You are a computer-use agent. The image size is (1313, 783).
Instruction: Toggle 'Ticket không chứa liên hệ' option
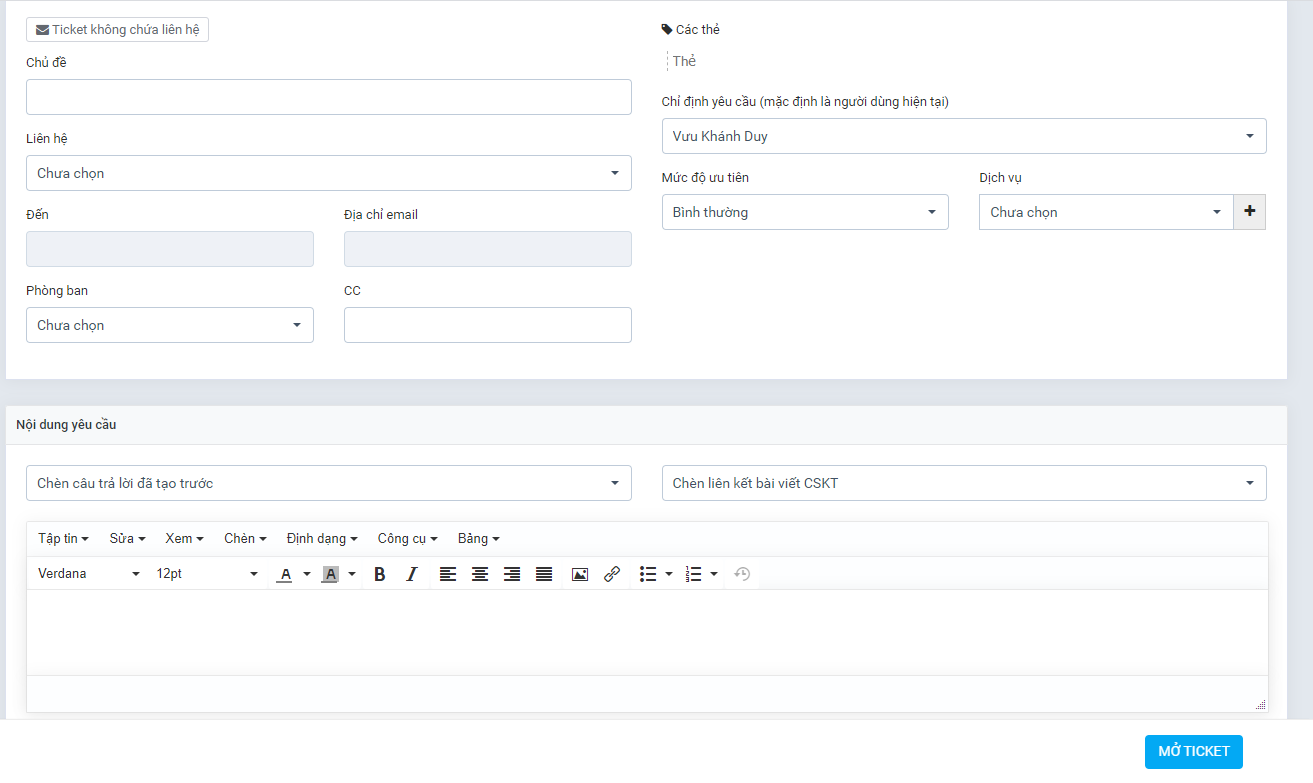pyautogui.click(x=117, y=30)
